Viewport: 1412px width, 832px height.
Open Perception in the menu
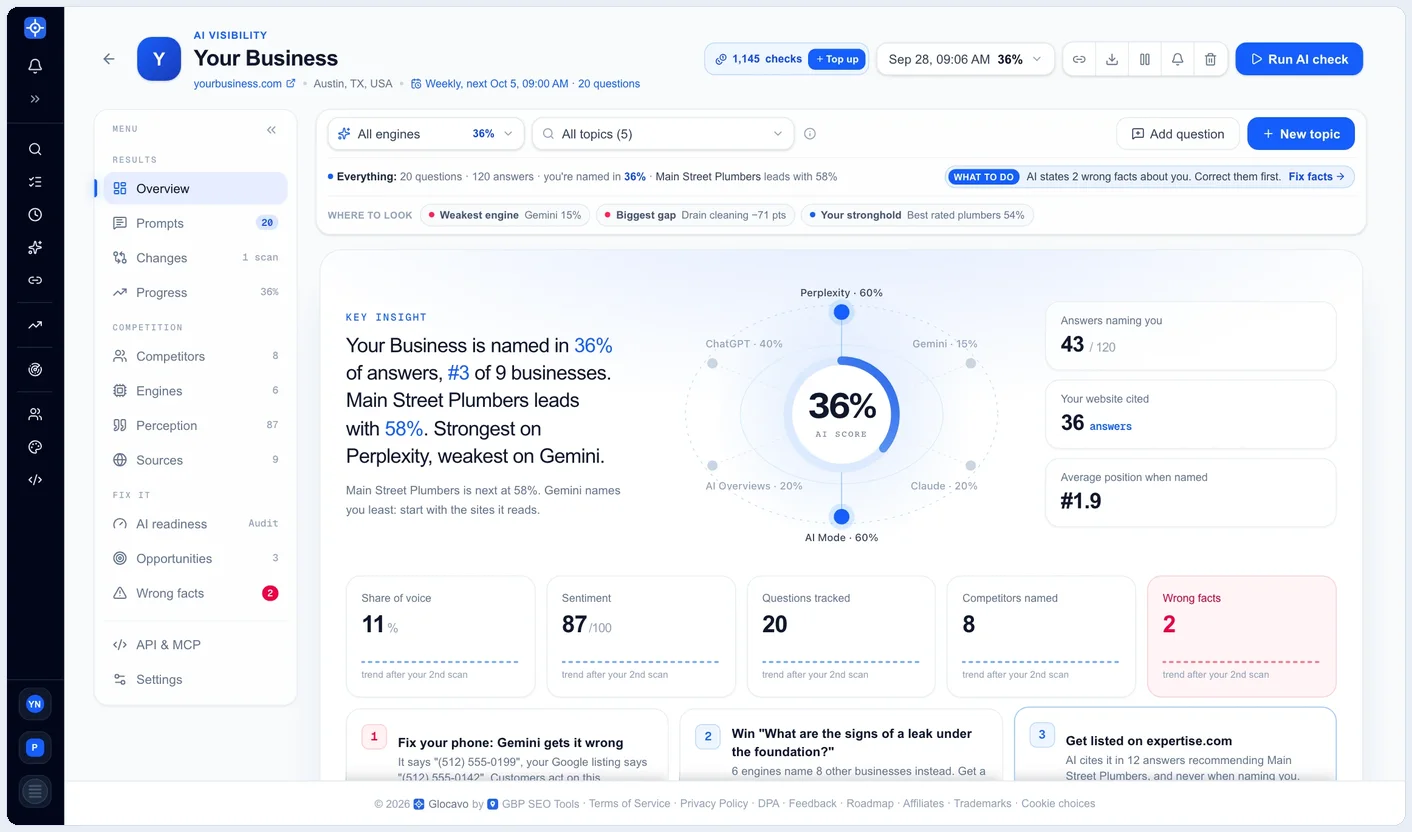pyautogui.click(x=195, y=425)
